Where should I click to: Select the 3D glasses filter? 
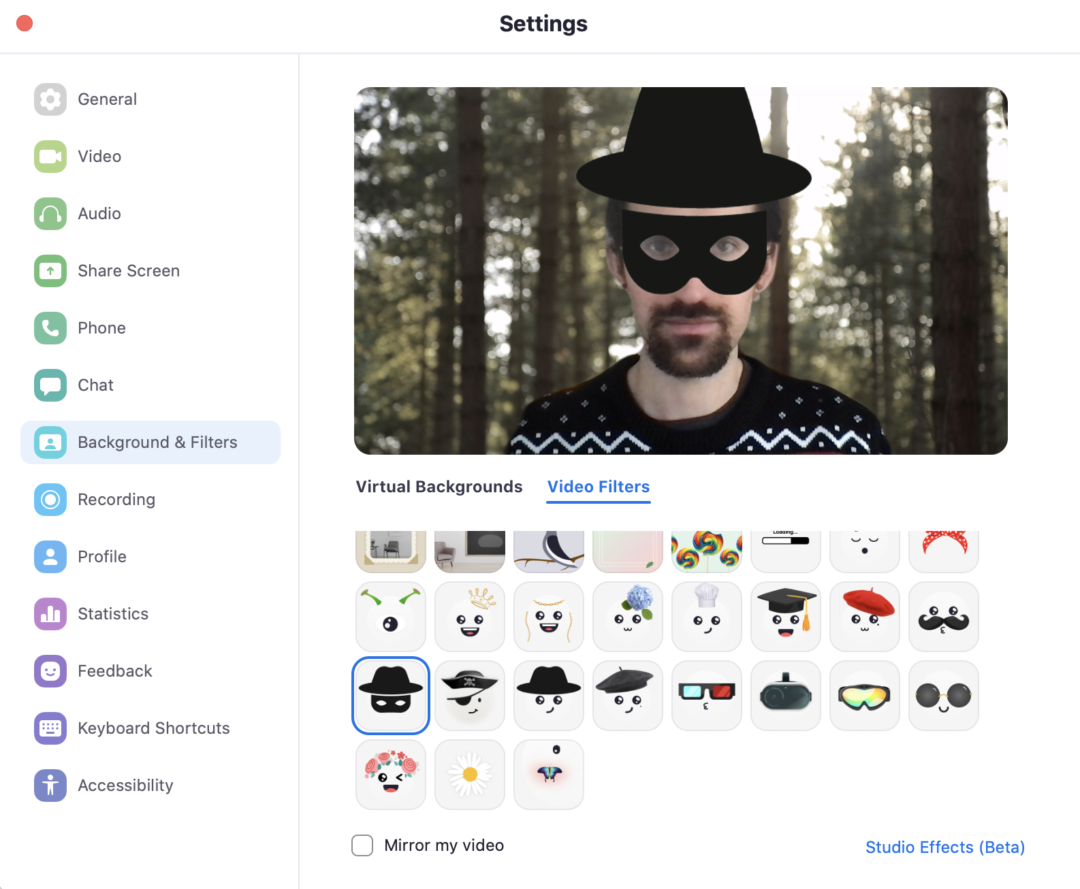[x=706, y=695]
